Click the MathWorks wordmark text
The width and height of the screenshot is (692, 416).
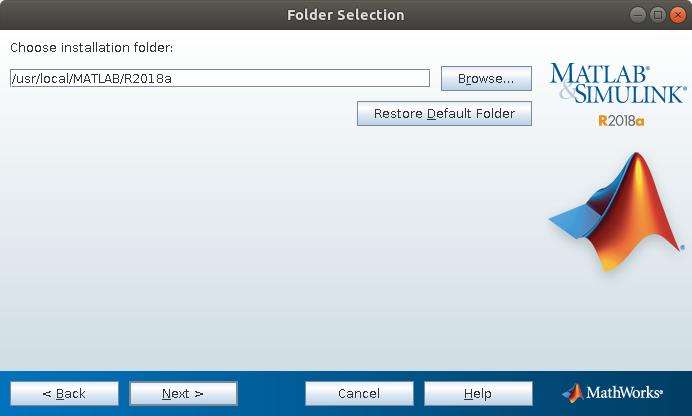[x=624, y=392]
